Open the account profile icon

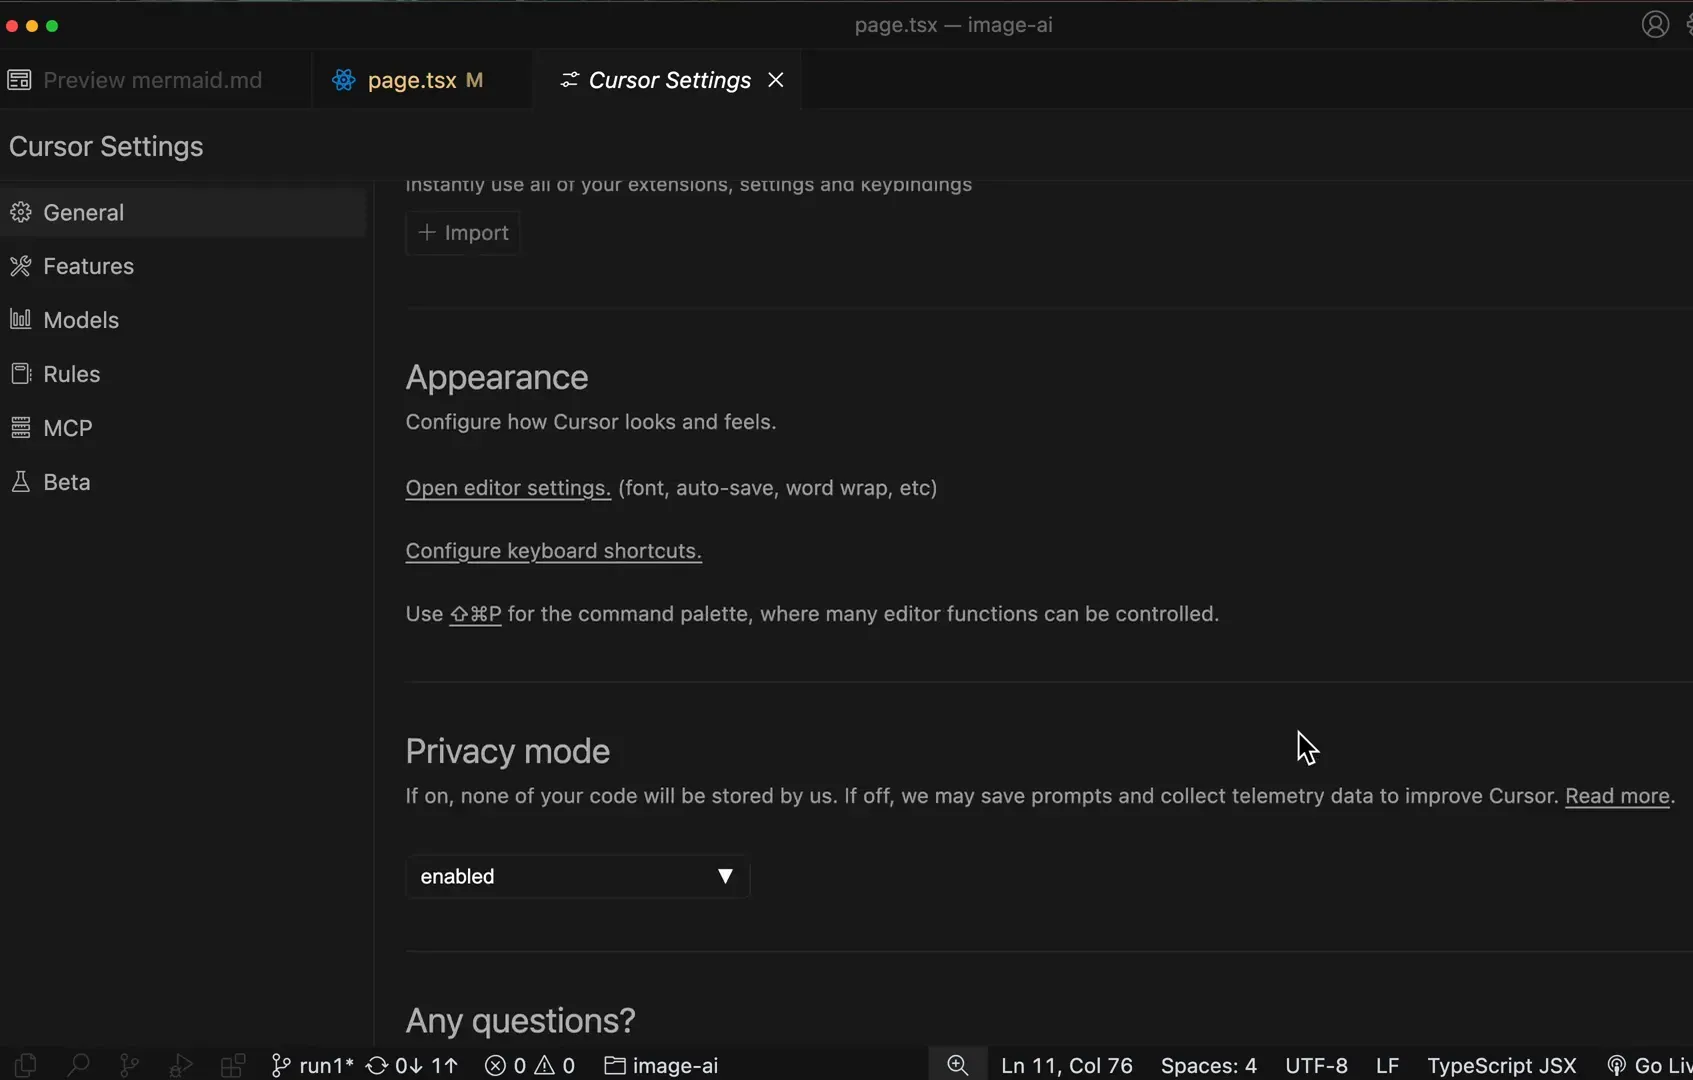(1656, 25)
